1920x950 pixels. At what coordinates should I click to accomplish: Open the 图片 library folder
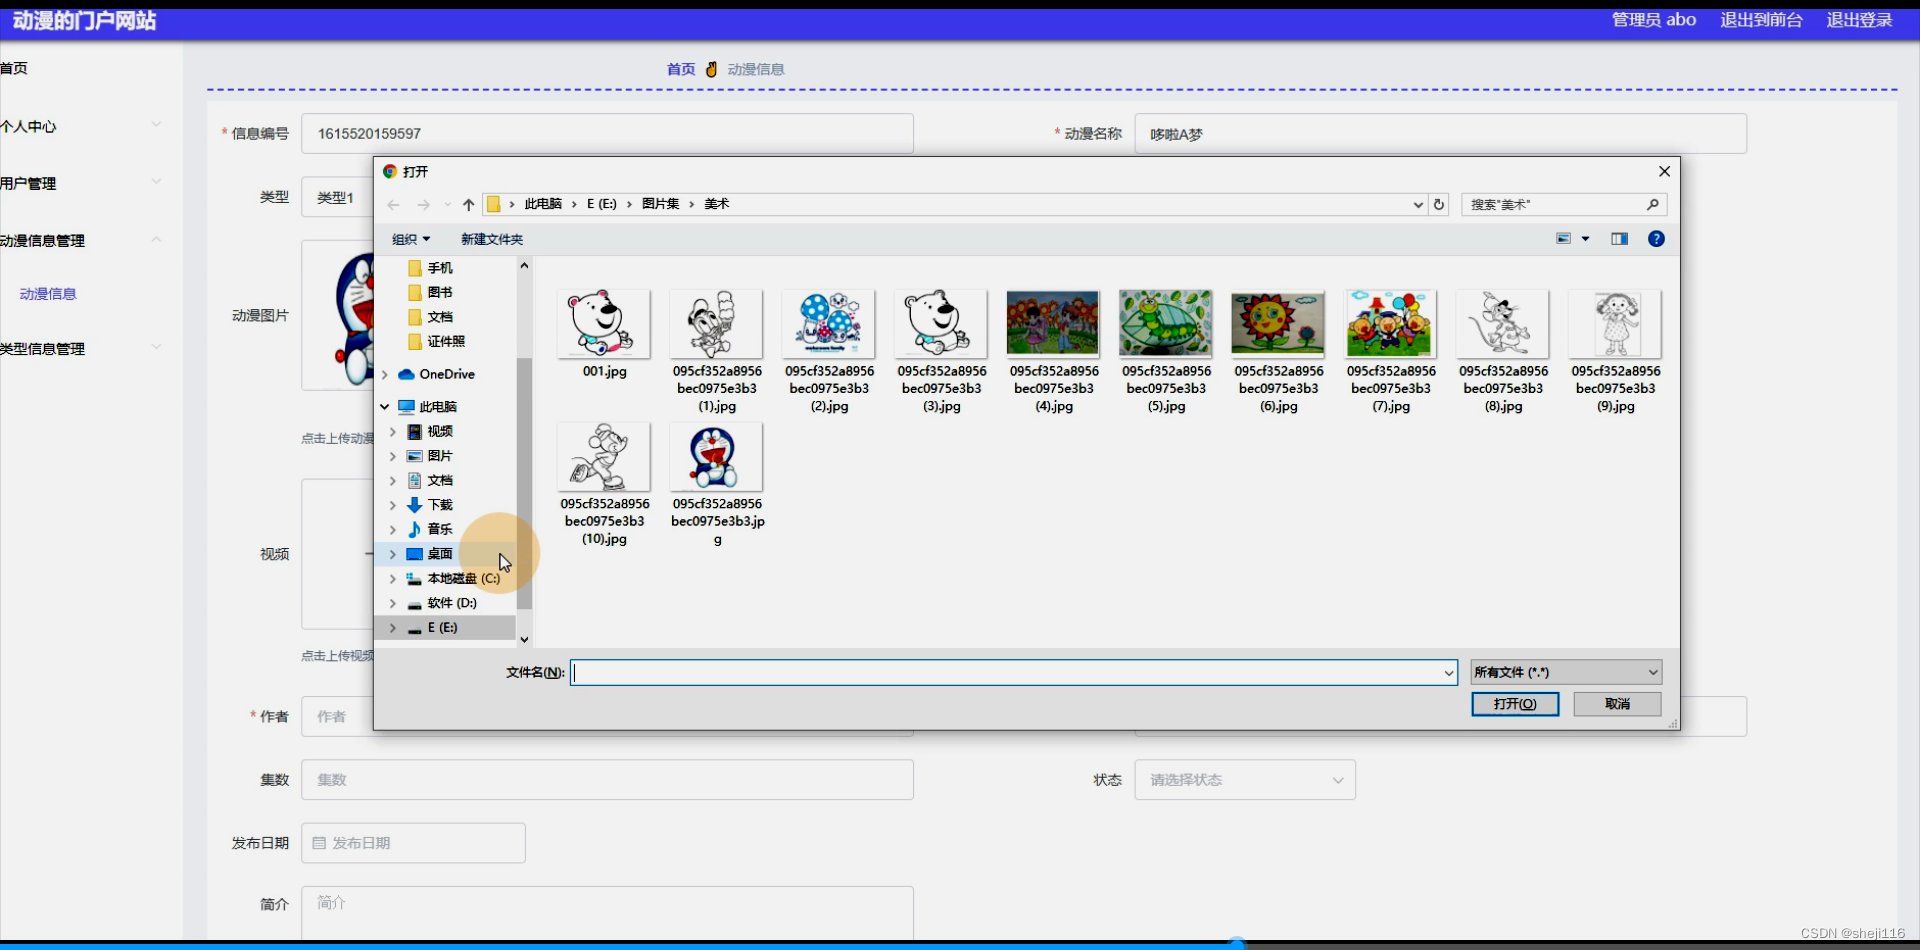[439, 456]
